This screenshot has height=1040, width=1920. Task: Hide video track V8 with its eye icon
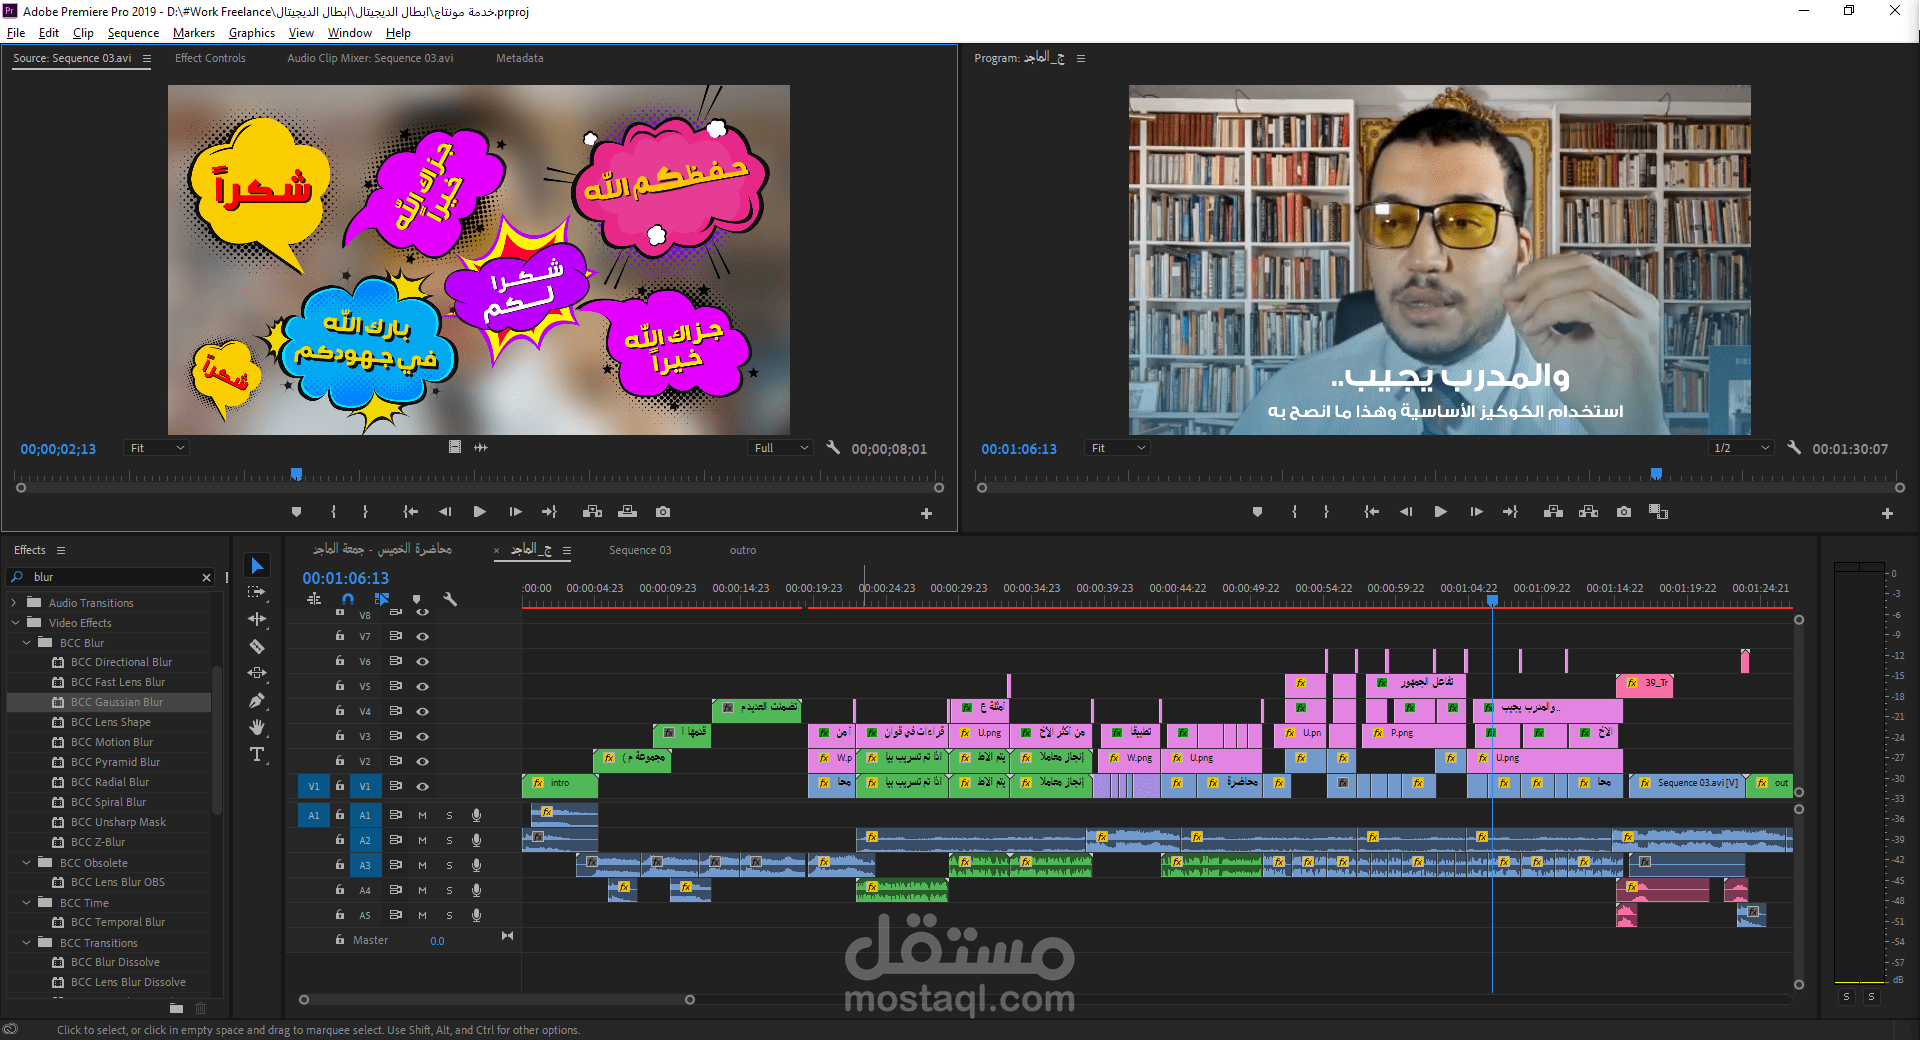pos(422,613)
